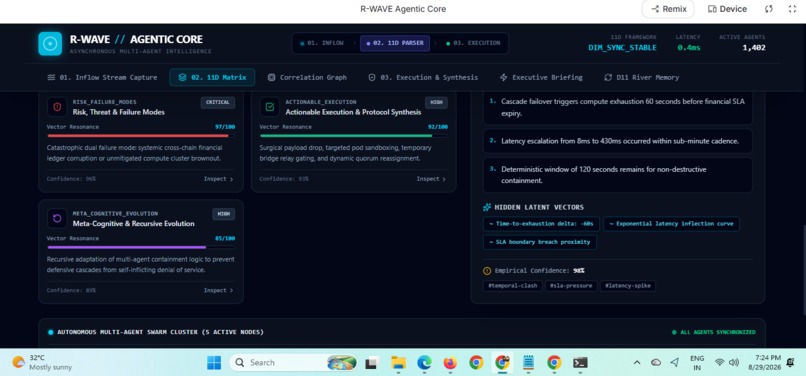Open Task View from taskbar
The height and width of the screenshot is (376, 806).
[371, 363]
